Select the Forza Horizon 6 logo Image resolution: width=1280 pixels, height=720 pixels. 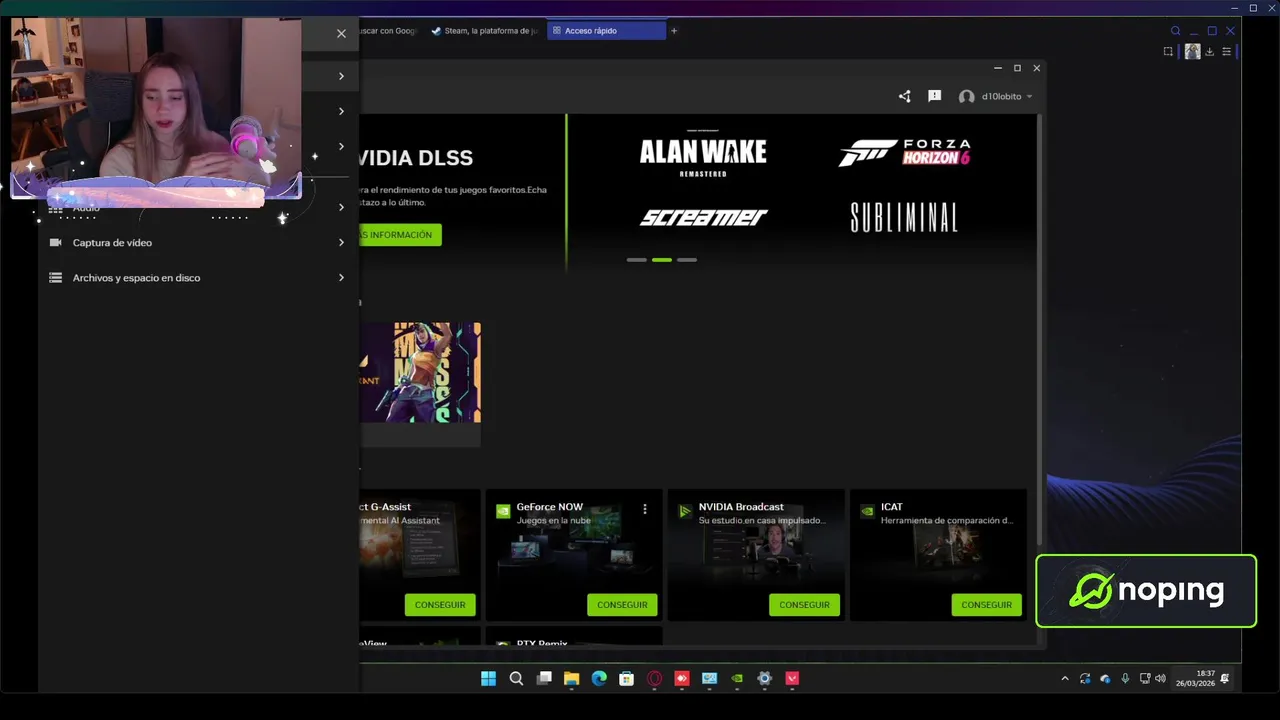click(904, 153)
